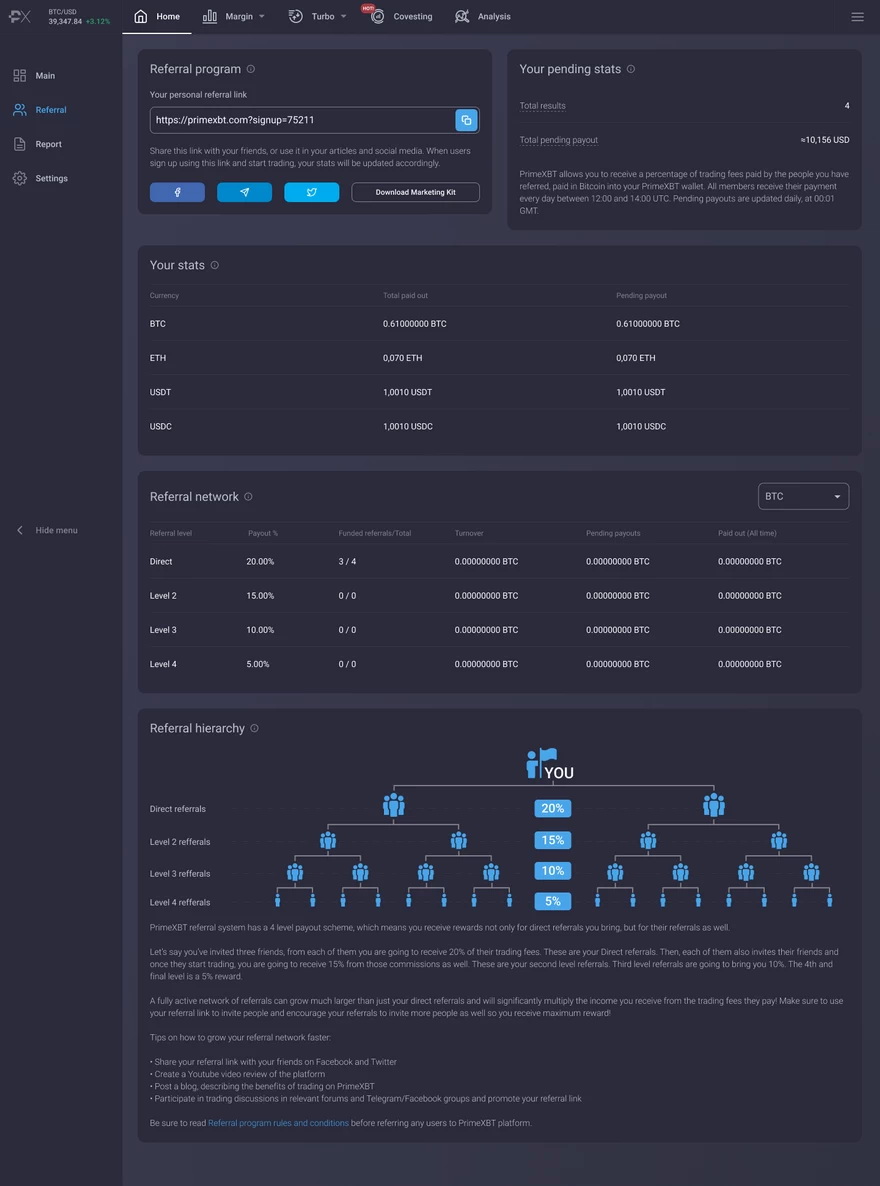Screen dimensions: 880x1186
Task: Open the hamburger menu icon
Action: click(x=857, y=17)
